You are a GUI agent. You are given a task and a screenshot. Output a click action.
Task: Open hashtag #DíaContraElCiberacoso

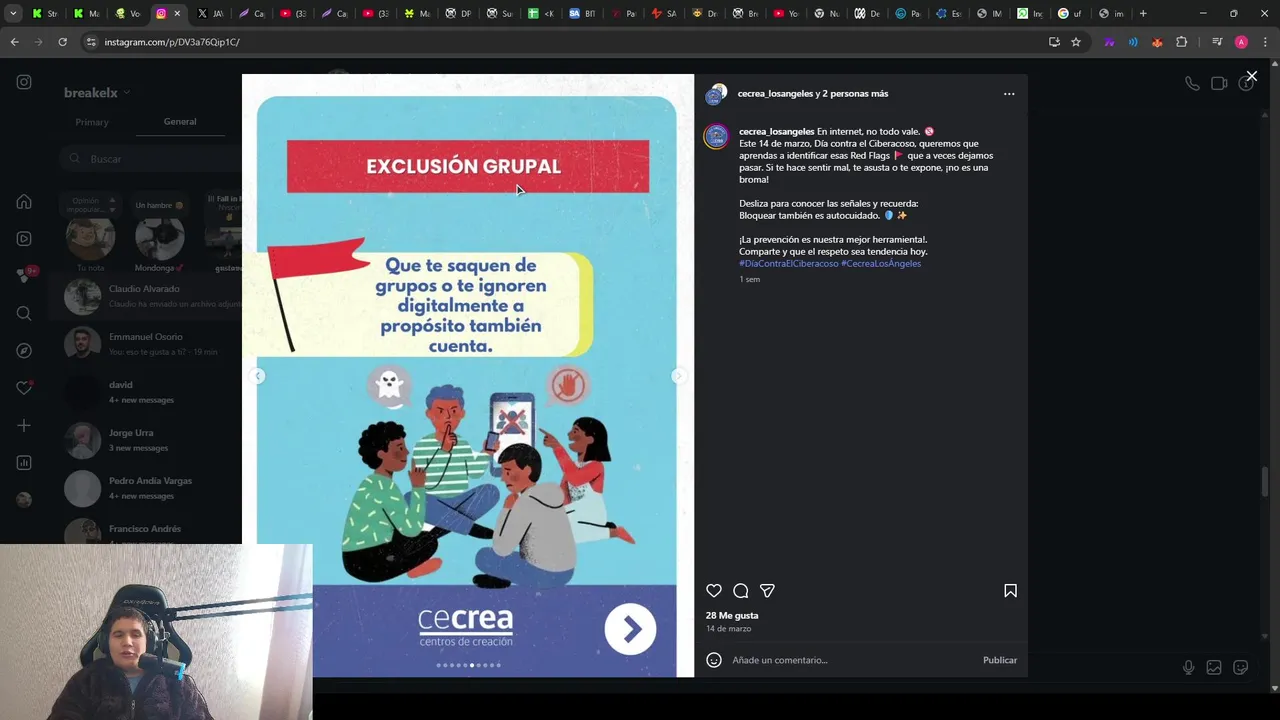pyautogui.click(x=789, y=264)
